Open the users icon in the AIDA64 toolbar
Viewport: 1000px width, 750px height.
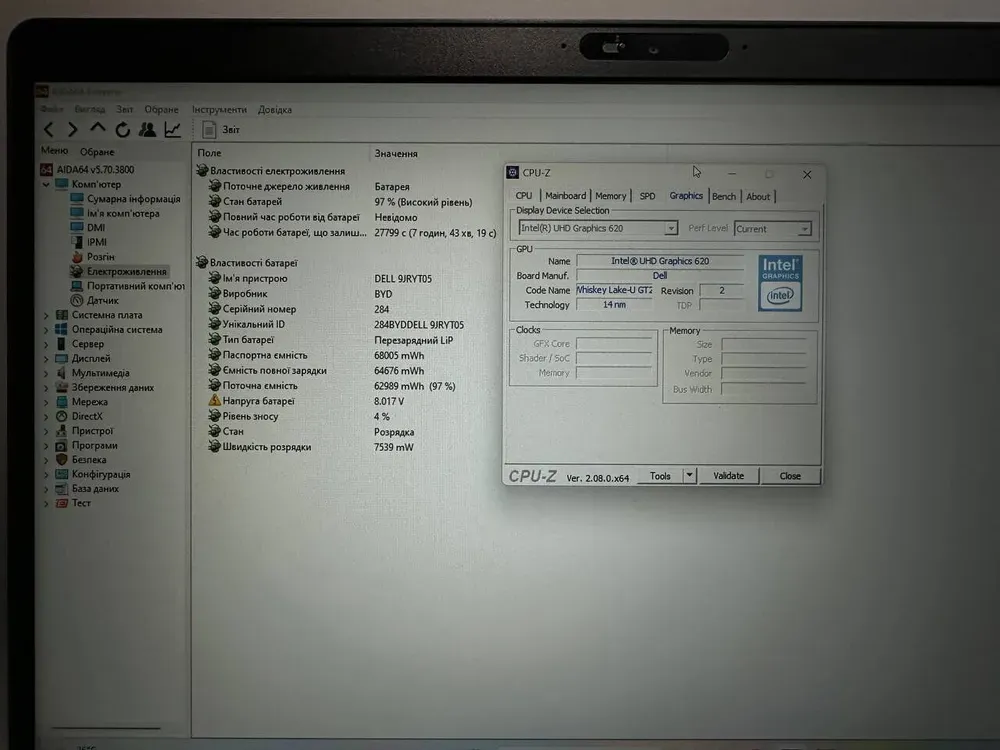pos(147,129)
